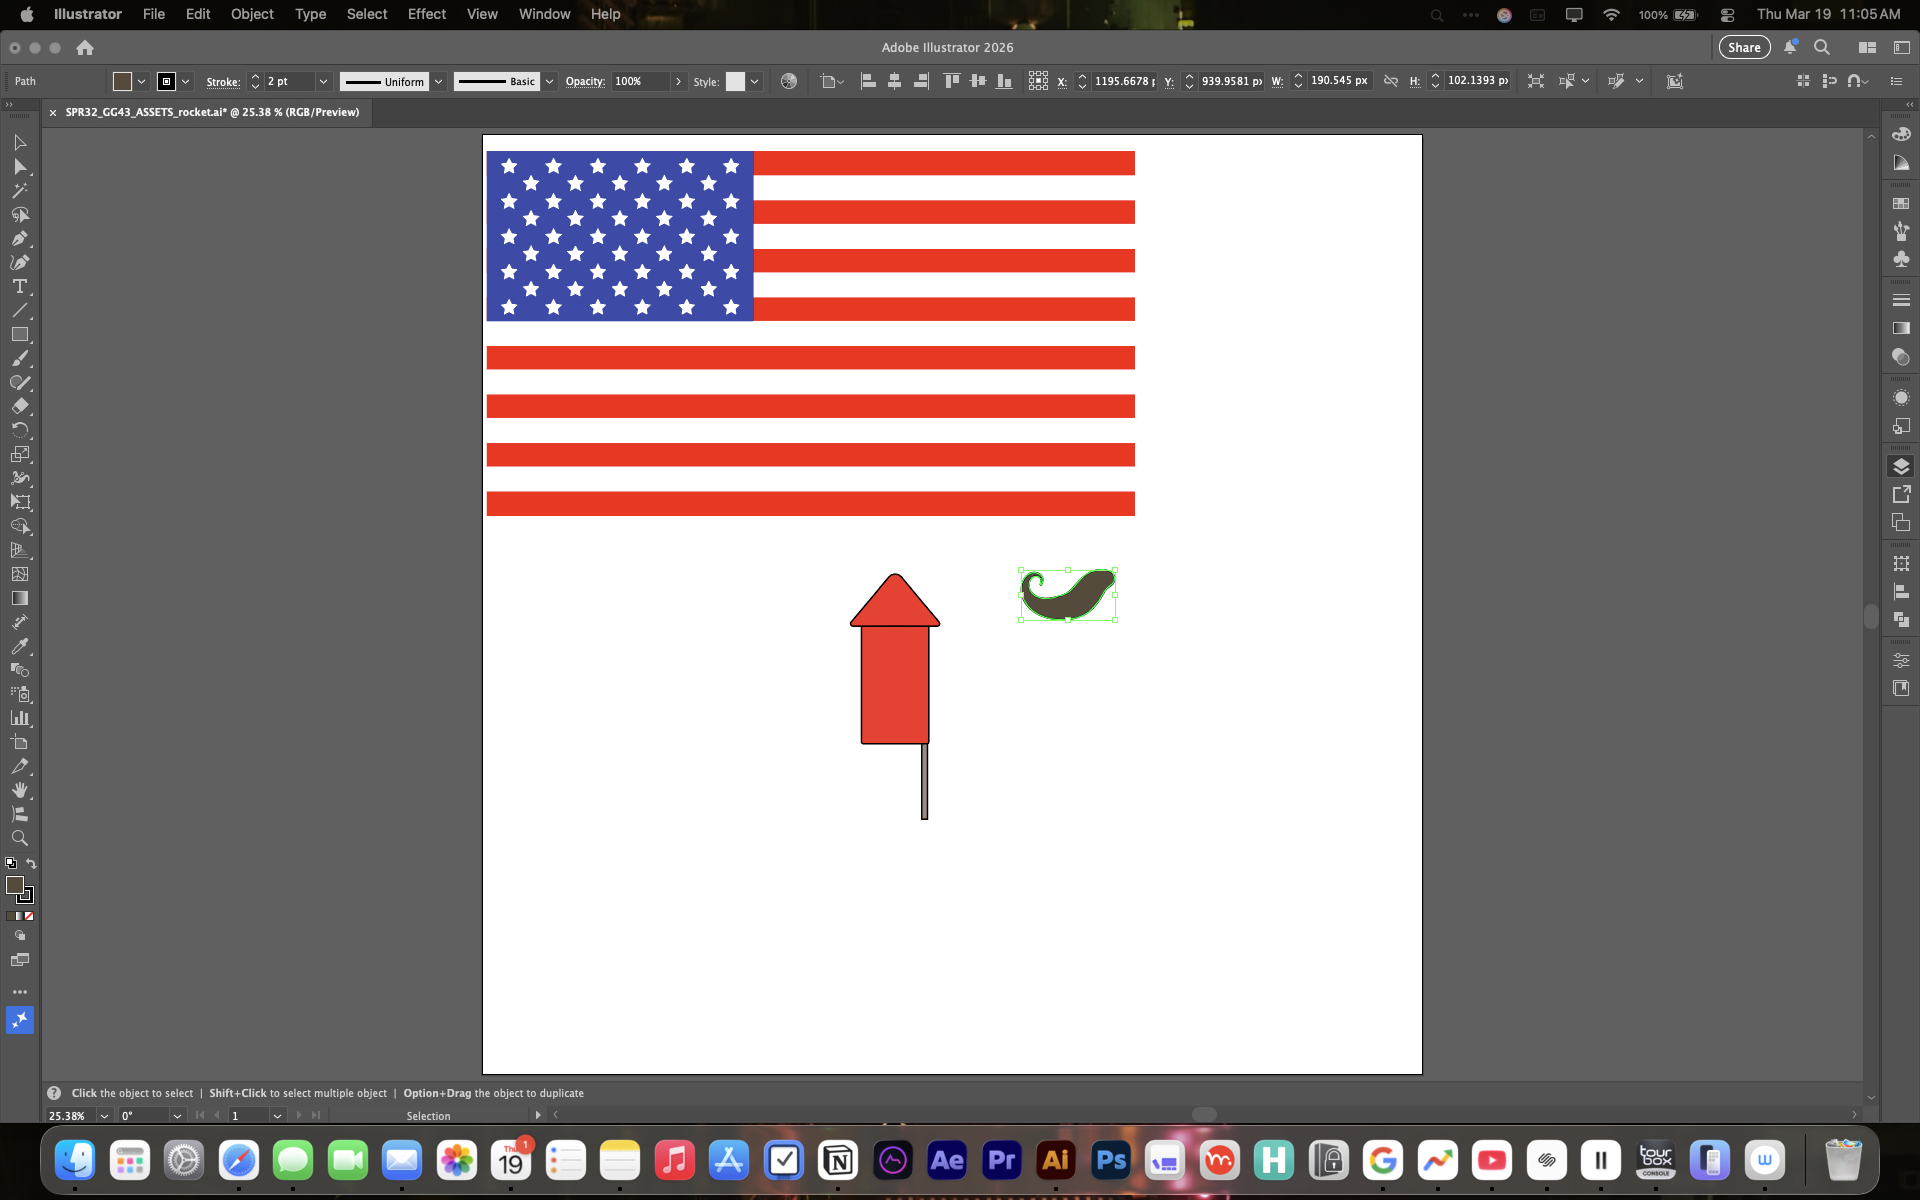Open the stroke color dropdown arrow

coord(186,81)
